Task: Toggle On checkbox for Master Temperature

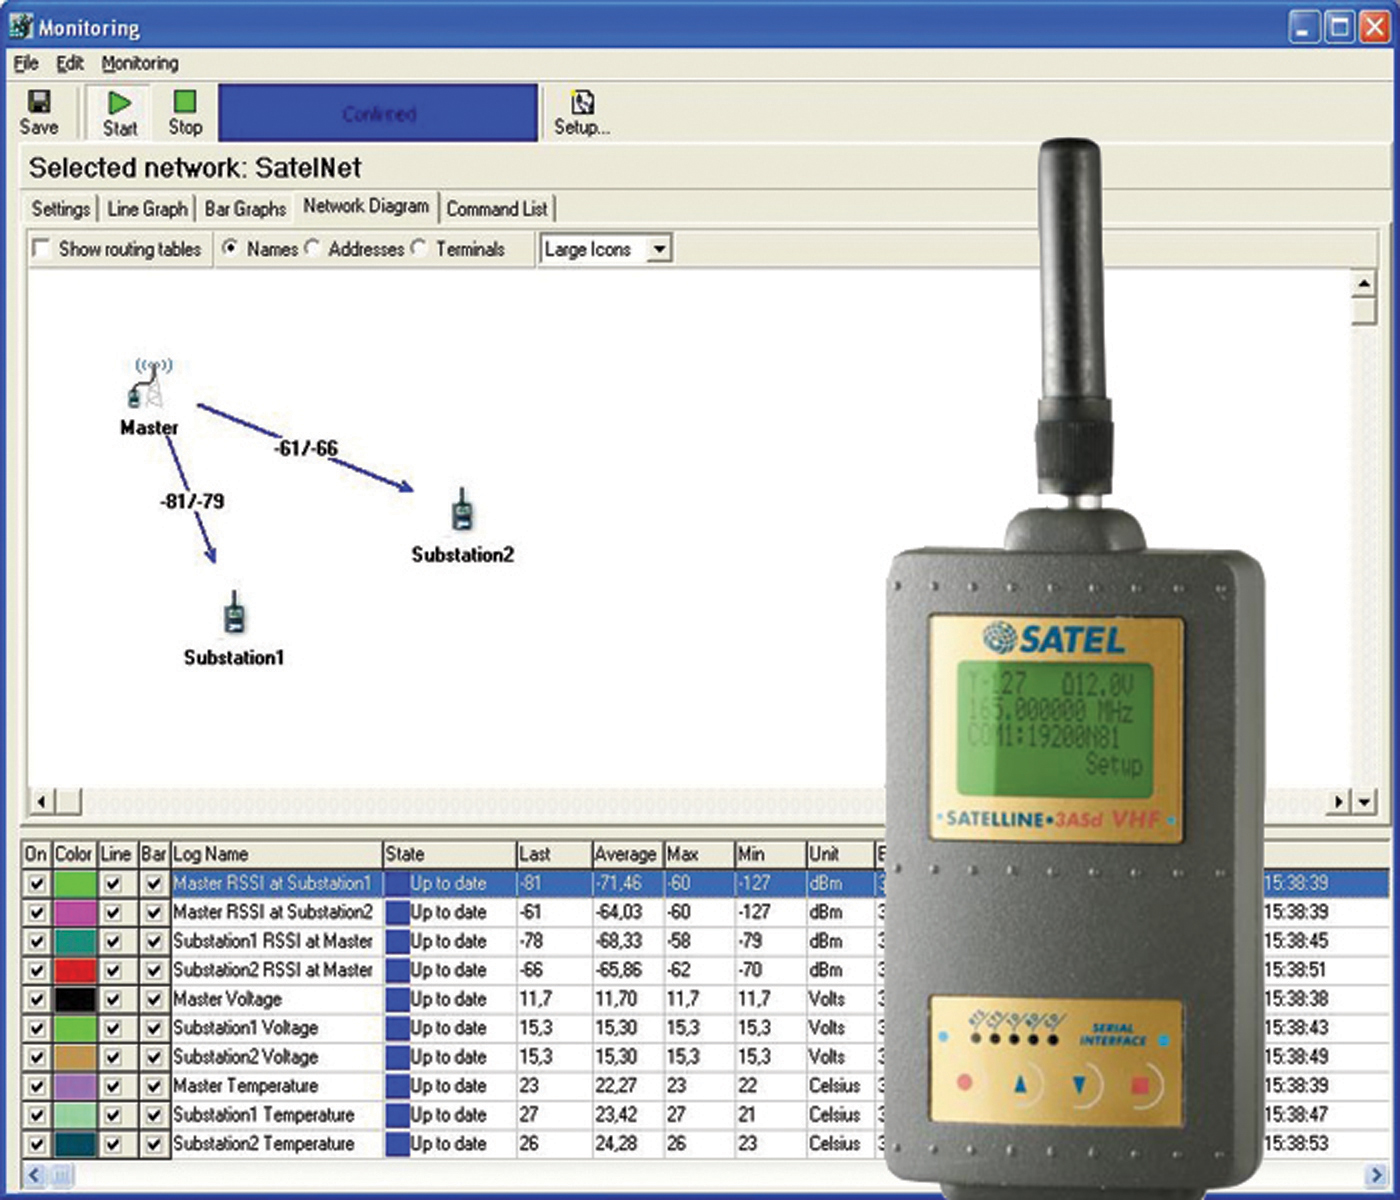Action: (37, 1086)
